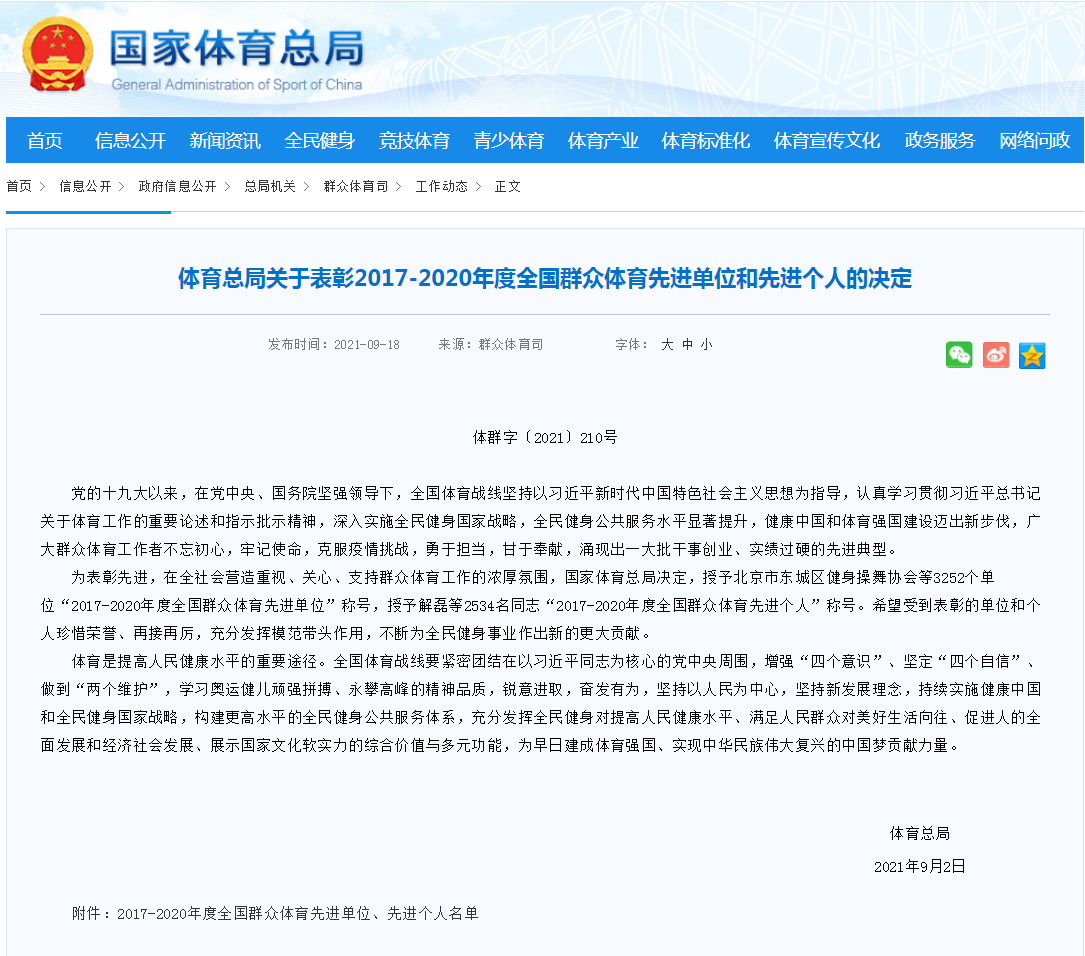Screen dimensions: 1085x956
Task: Set font size to 小 (small)
Action: (707, 344)
